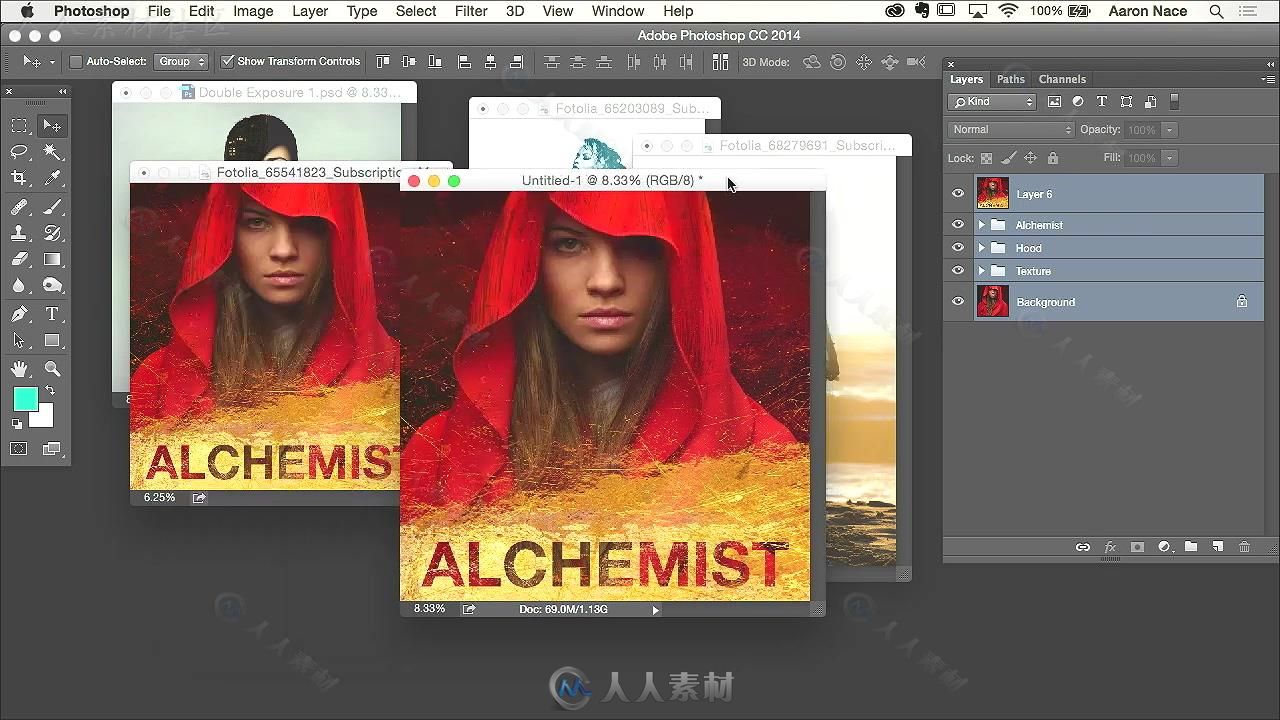Open the Image menu
Viewport: 1280px width, 720px height.
pyautogui.click(x=253, y=11)
